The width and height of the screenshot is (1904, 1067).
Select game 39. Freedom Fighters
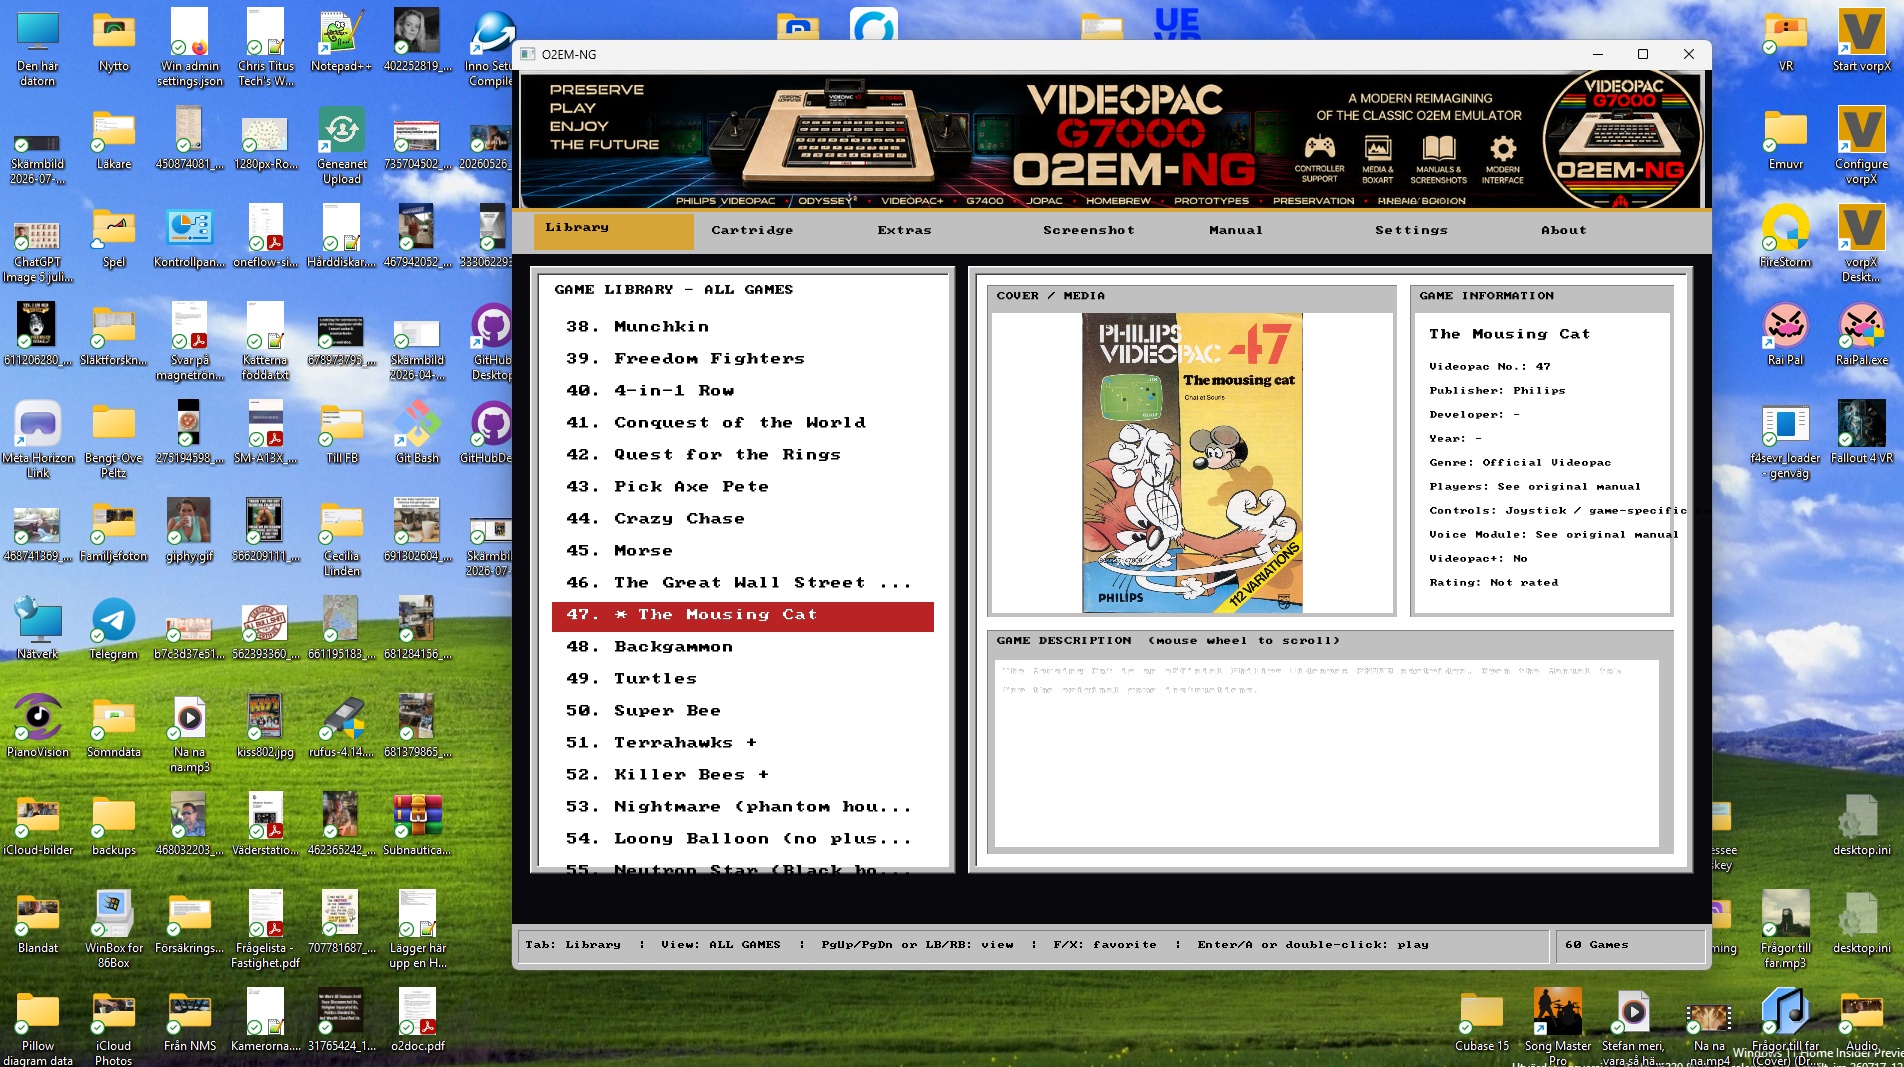tap(742, 359)
